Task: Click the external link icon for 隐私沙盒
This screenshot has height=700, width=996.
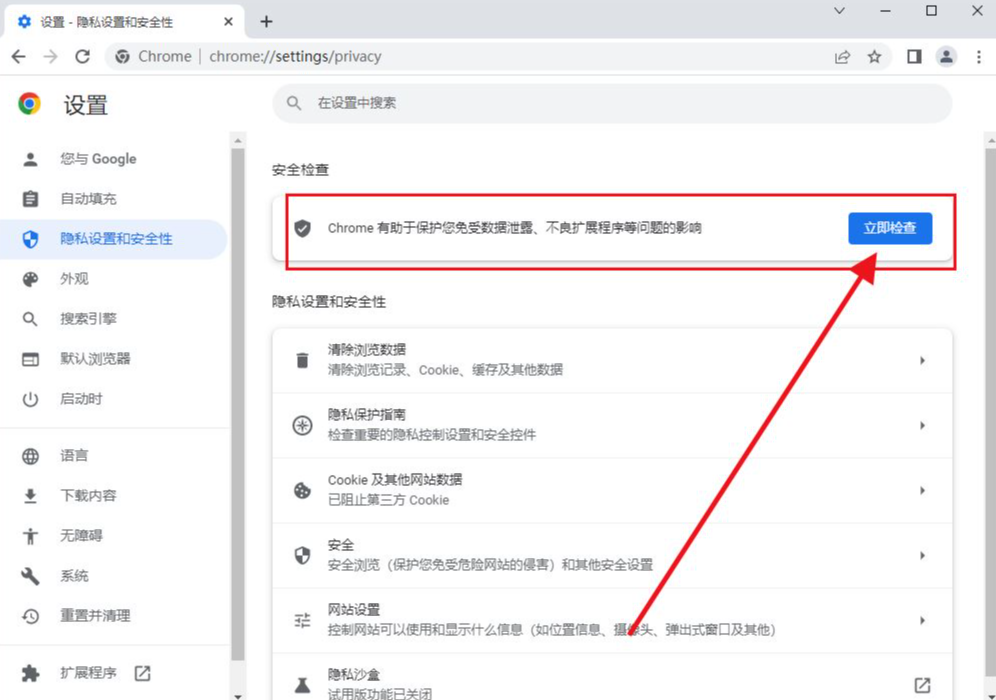Action: [922, 685]
